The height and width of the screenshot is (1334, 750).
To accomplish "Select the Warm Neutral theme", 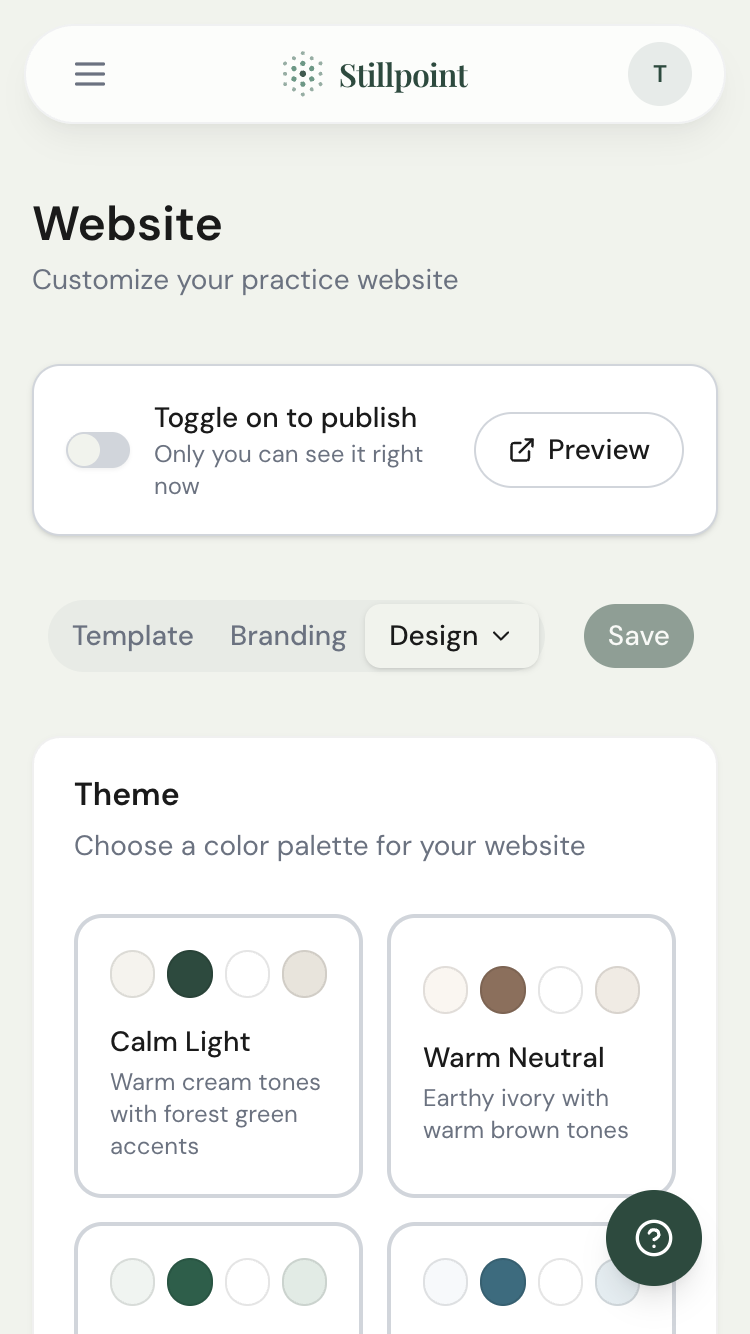I will (531, 1055).
